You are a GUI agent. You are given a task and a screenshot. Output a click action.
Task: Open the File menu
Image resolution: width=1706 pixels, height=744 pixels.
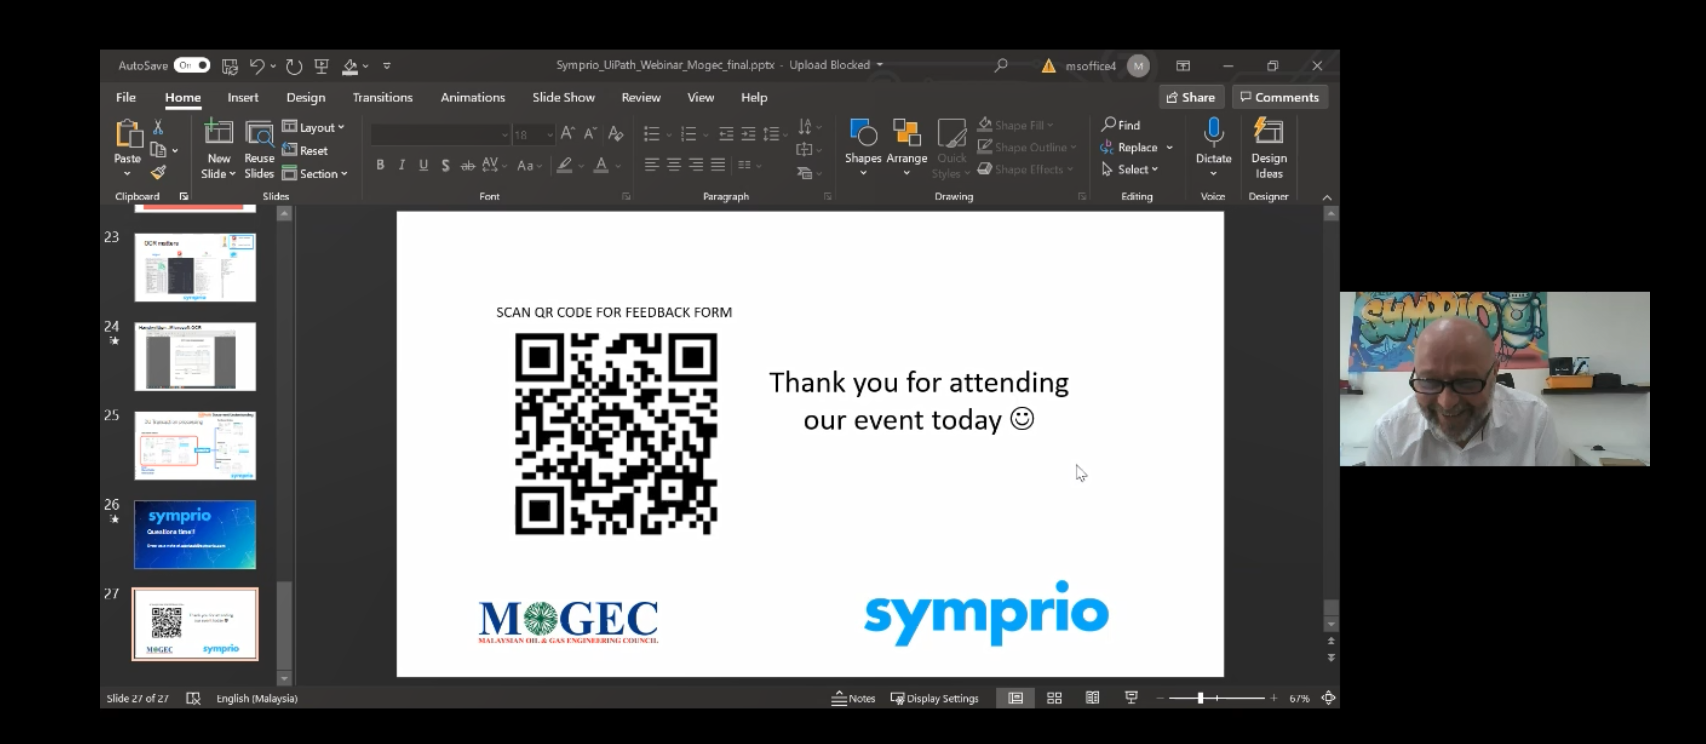[x=126, y=97]
